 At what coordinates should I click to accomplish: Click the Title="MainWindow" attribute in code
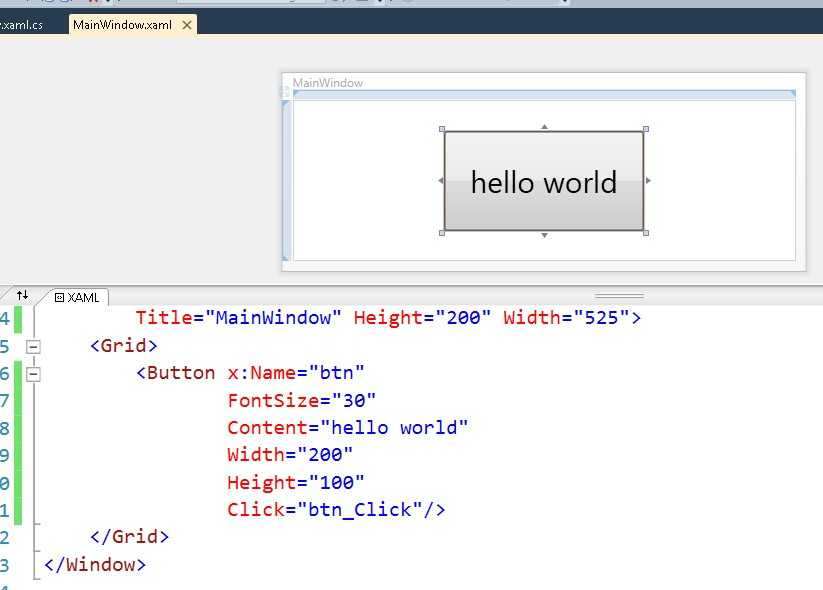pos(238,318)
